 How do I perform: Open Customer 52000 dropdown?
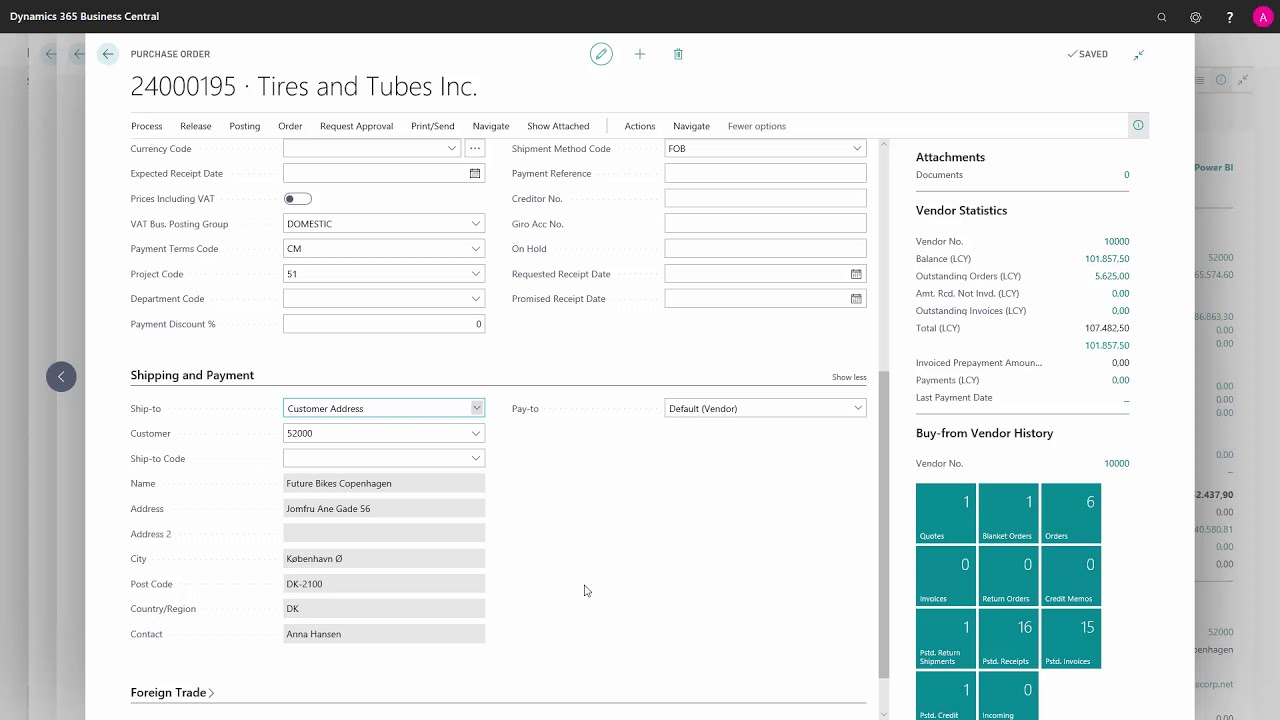(476, 433)
